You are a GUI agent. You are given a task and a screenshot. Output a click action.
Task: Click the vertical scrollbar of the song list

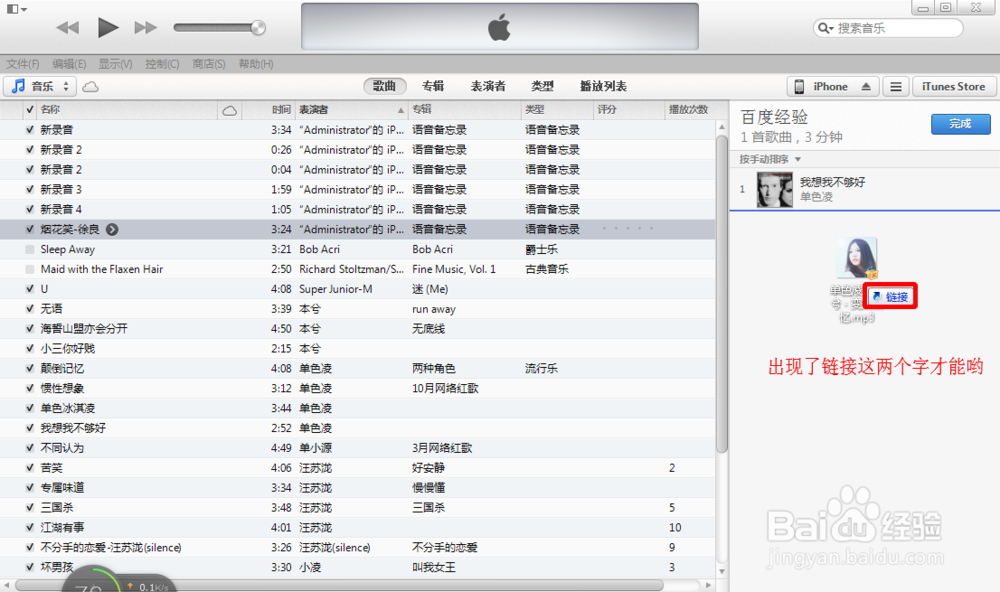(x=721, y=293)
